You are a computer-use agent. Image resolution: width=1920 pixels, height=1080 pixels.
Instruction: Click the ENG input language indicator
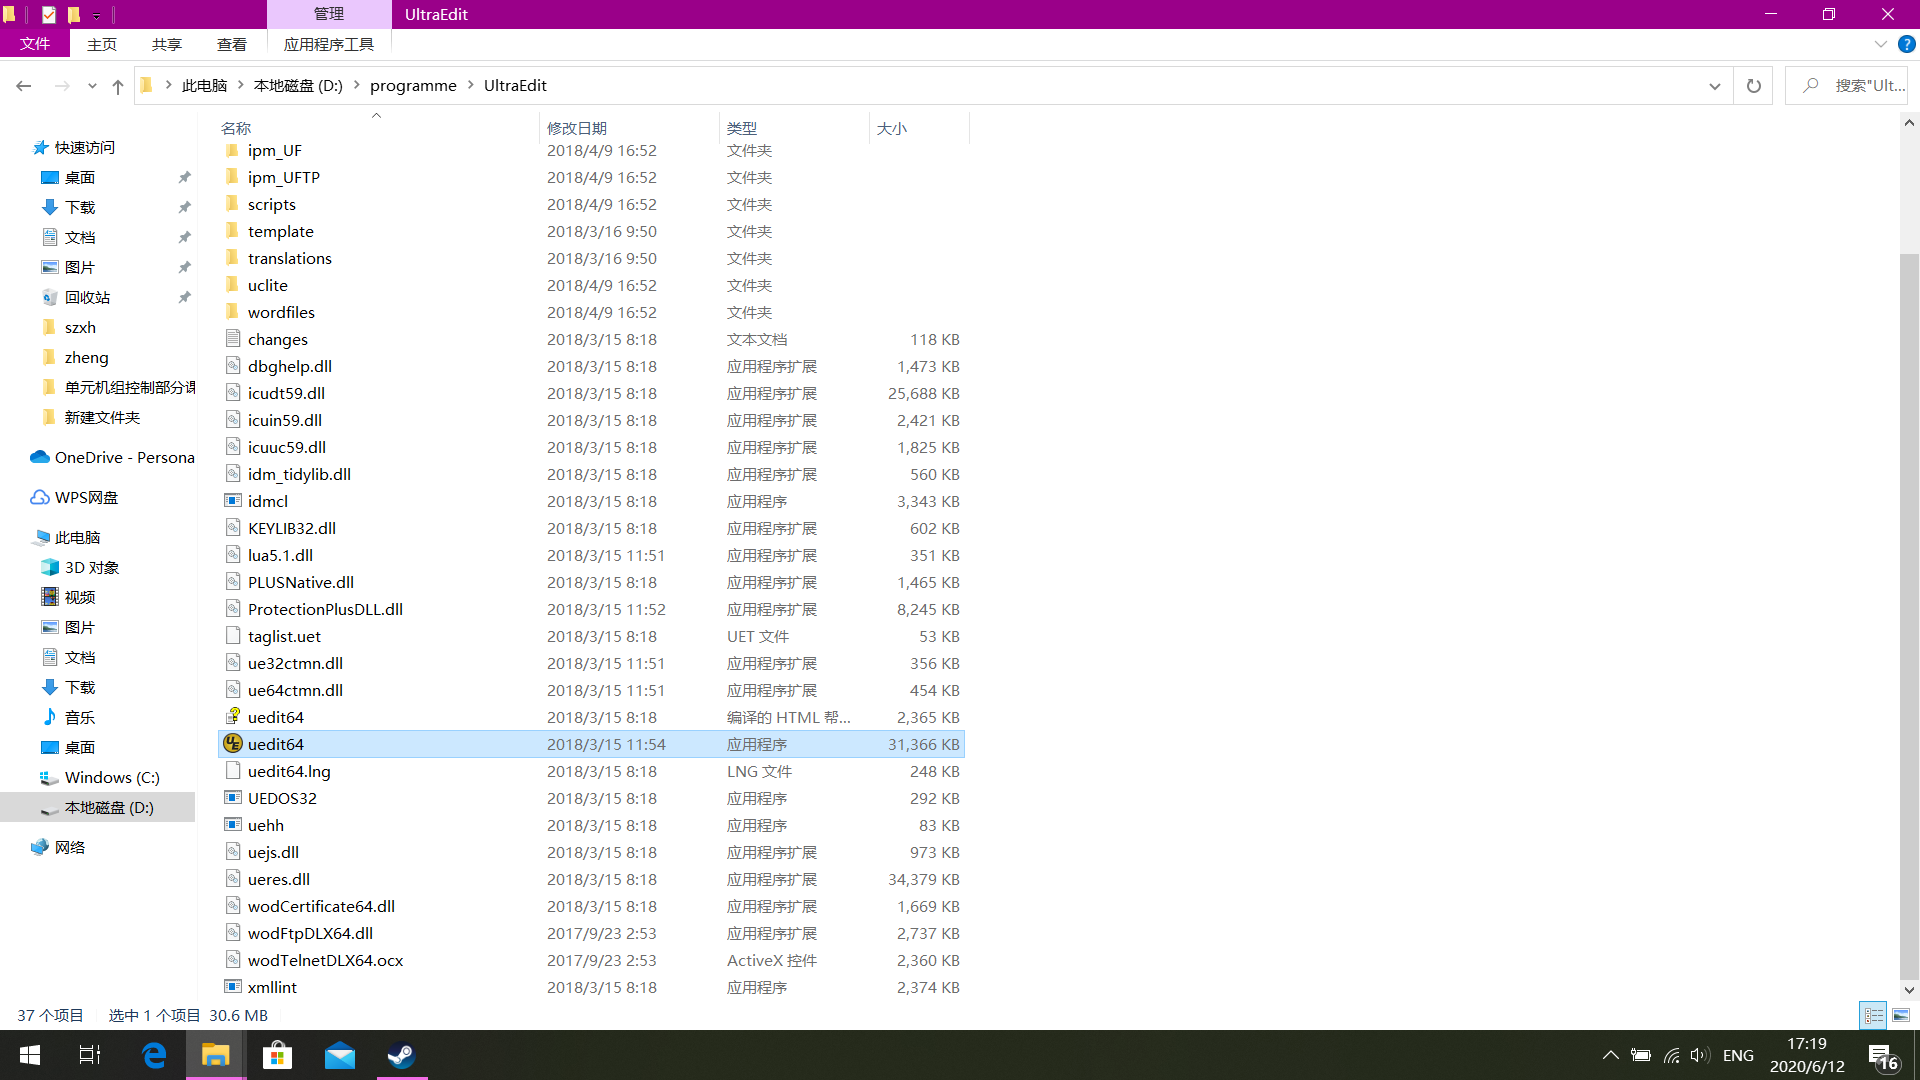pyautogui.click(x=1738, y=1055)
